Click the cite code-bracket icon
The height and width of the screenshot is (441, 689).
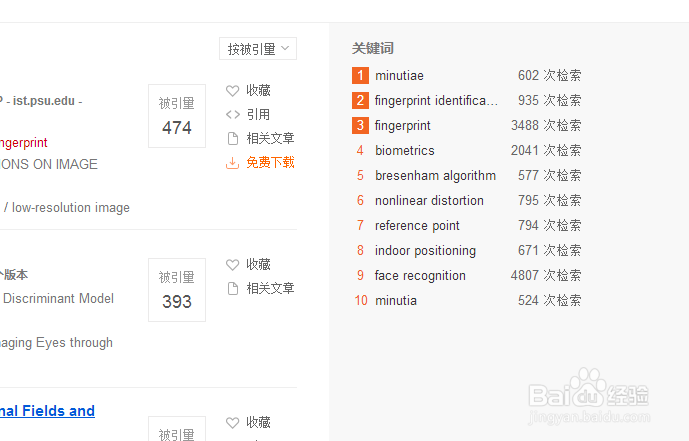(233, 115)
